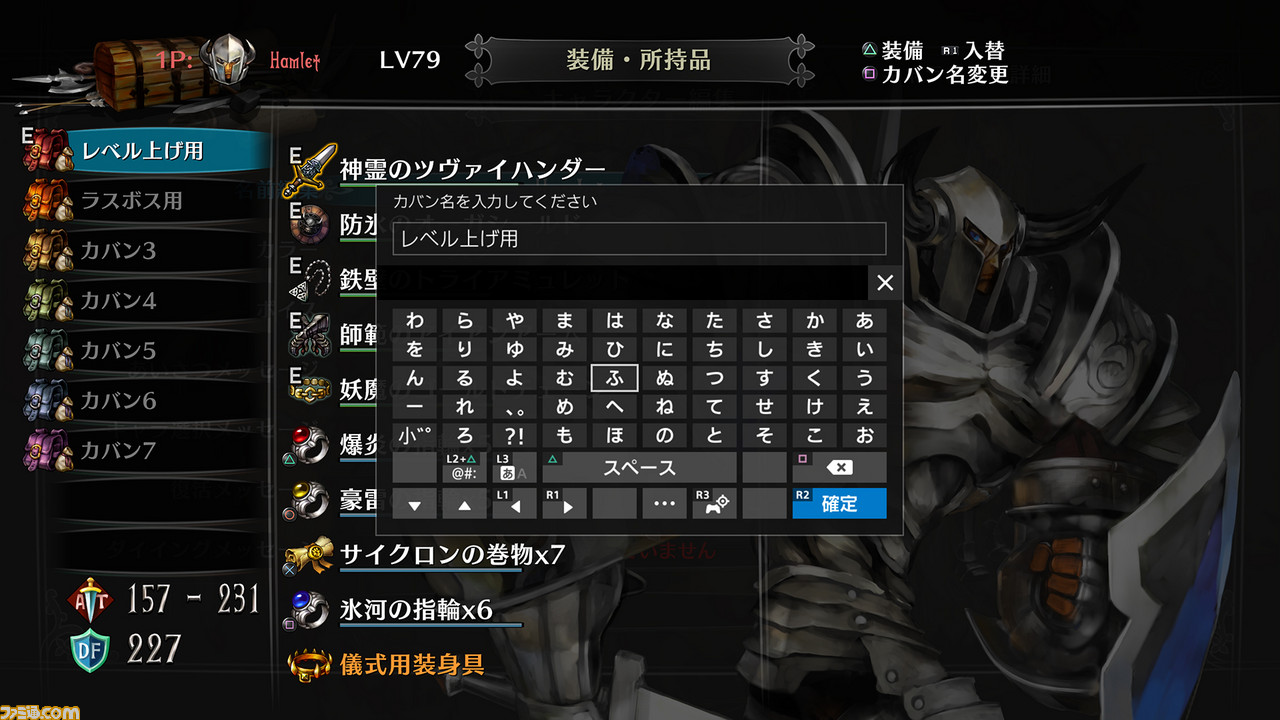1280x720 pixels.
Task: Click the R3 controller cursor key
Action: pos(714,503)
